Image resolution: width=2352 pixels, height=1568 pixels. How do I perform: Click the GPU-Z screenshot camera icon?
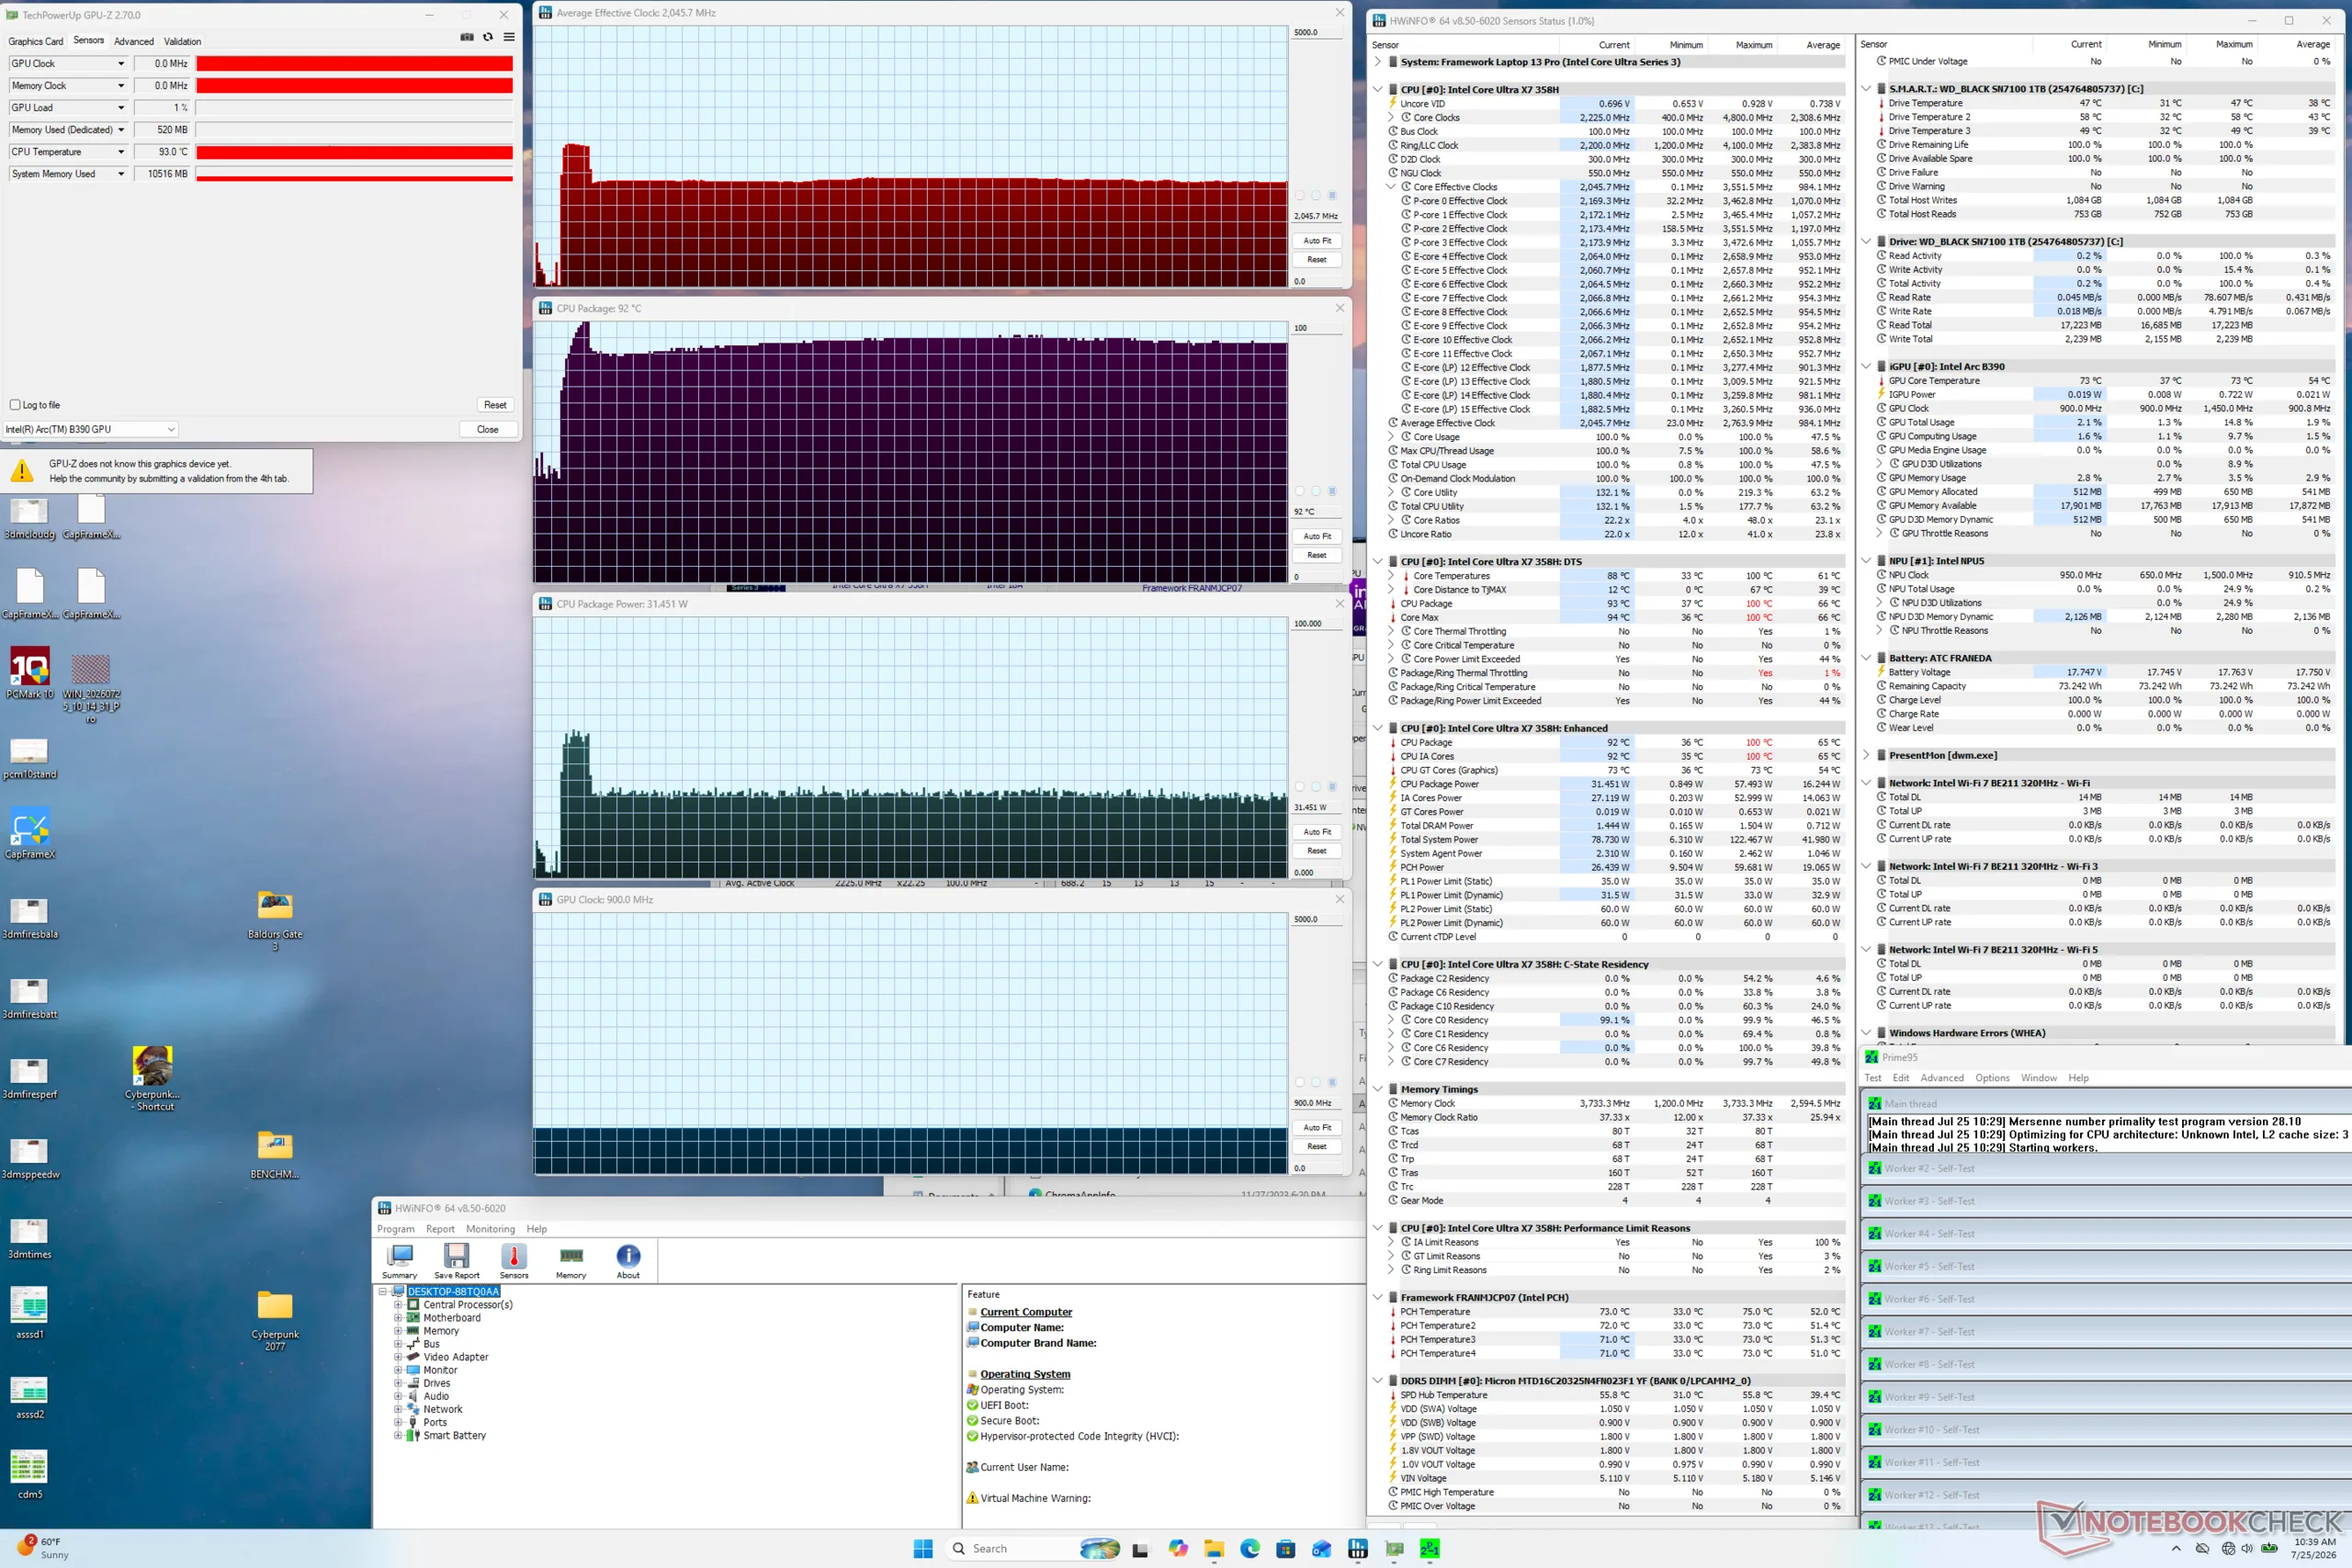[466, 37]
